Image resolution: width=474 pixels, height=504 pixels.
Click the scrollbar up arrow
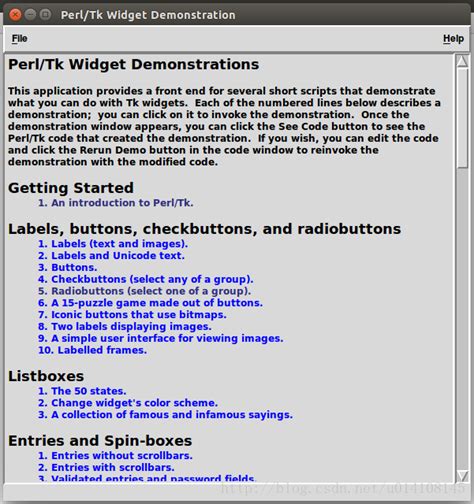point(462,62)
